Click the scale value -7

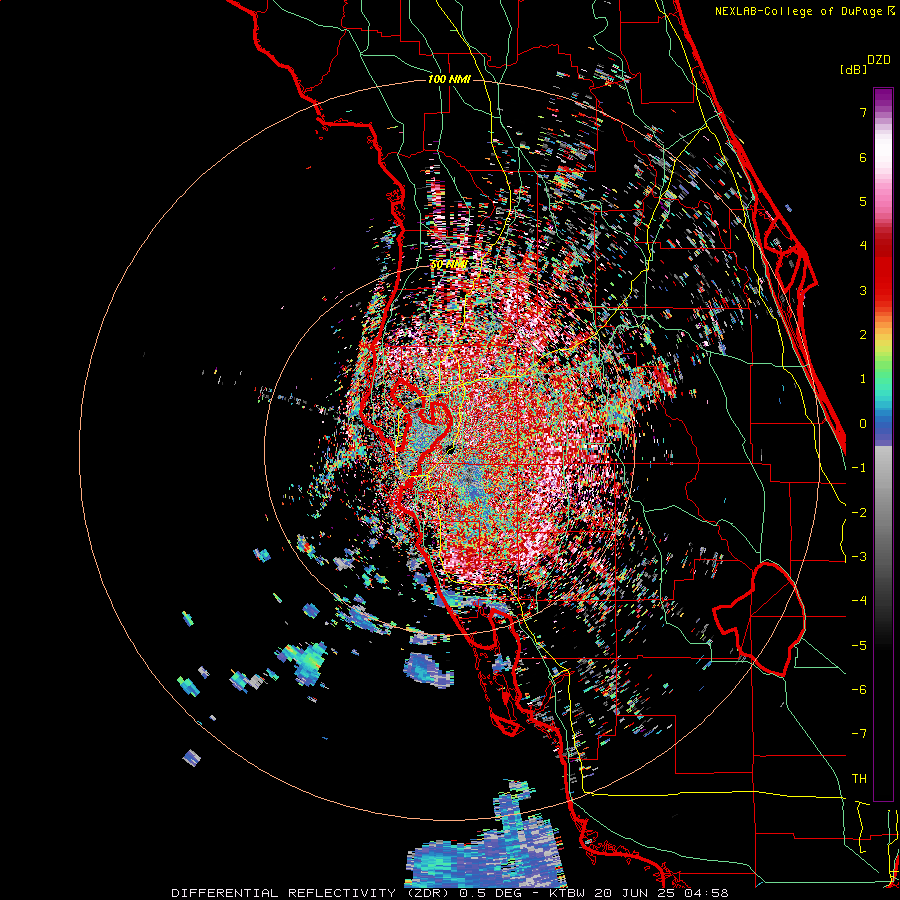click(859, 734)
